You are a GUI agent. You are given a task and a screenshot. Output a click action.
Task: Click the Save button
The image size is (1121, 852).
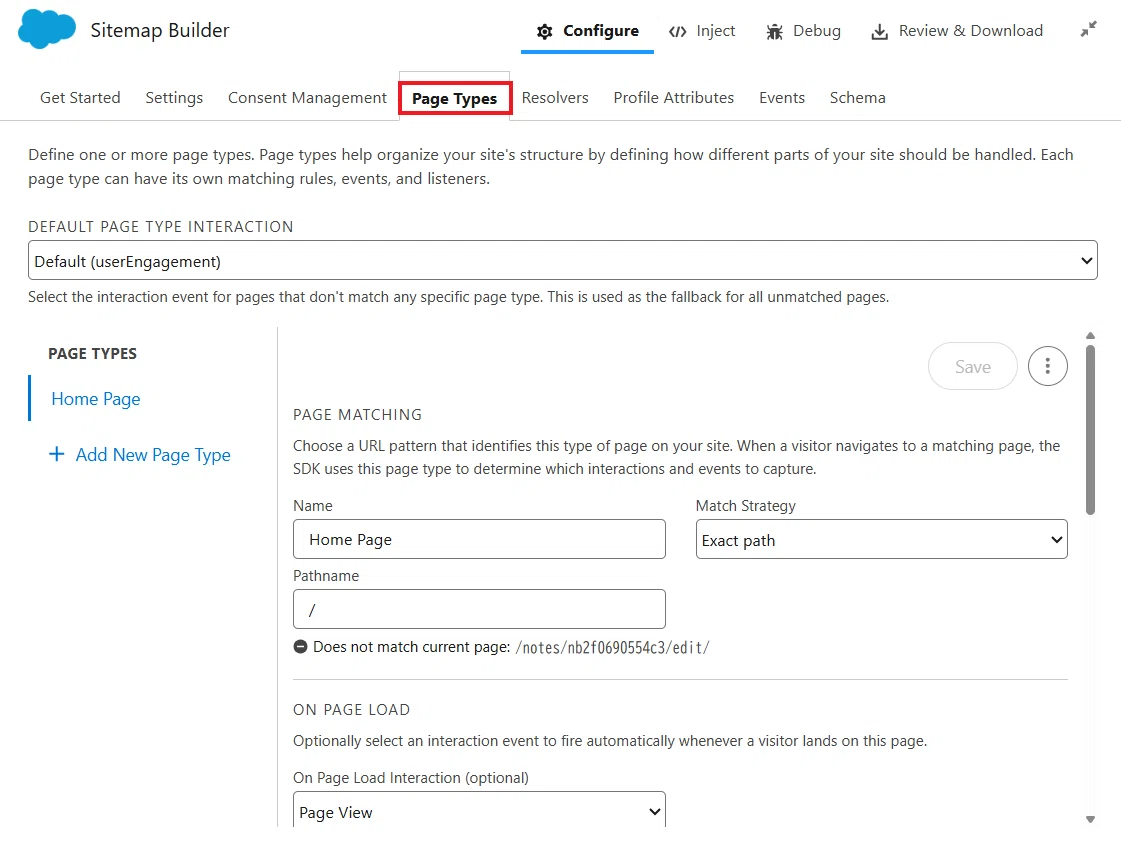tap(972, 366)
